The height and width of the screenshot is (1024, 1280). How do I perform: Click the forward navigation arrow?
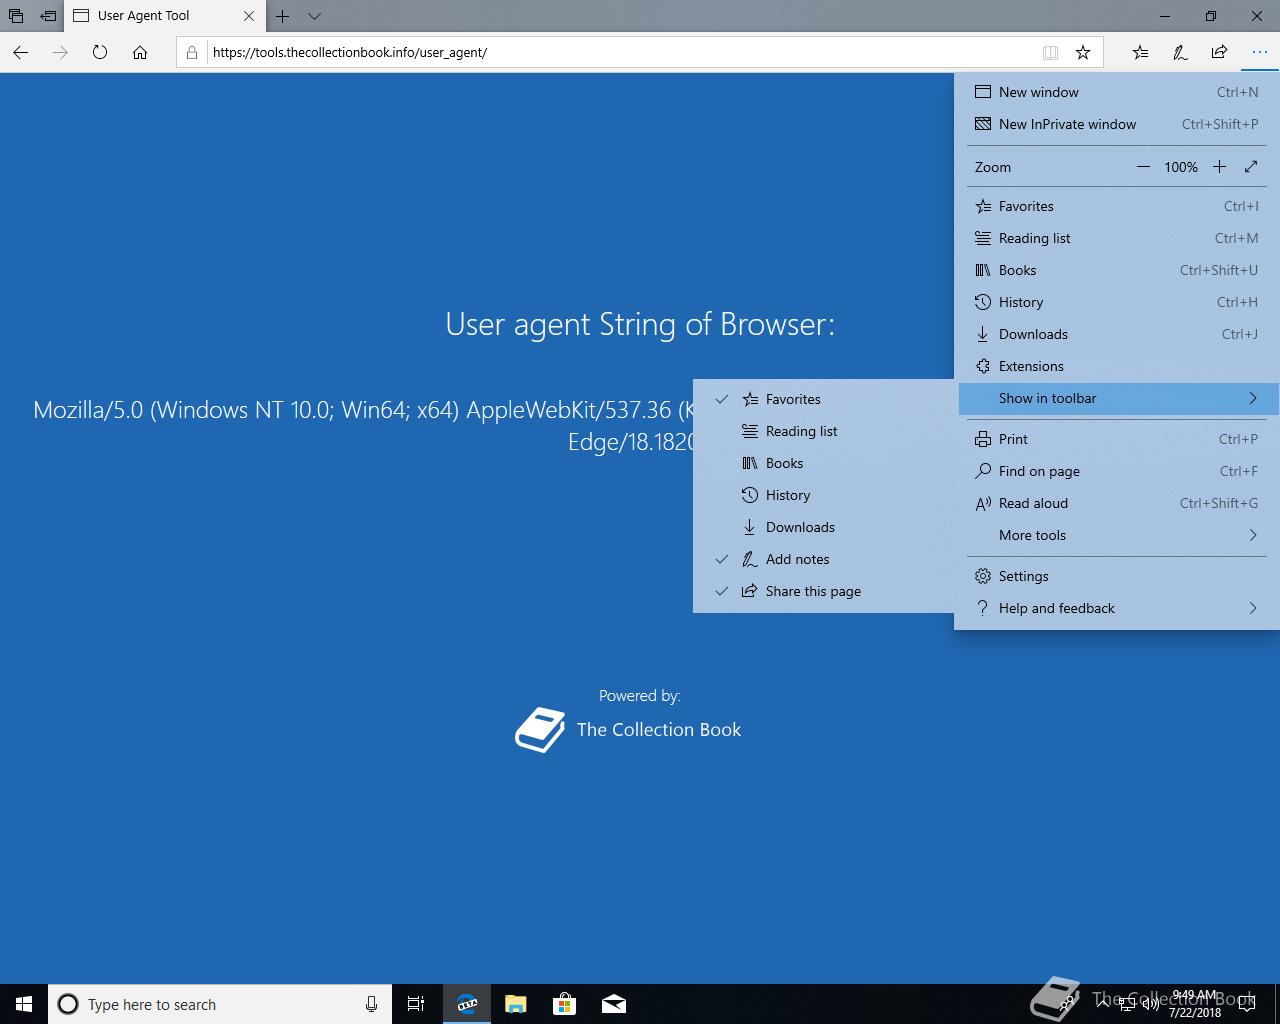(x=60, y=52)
